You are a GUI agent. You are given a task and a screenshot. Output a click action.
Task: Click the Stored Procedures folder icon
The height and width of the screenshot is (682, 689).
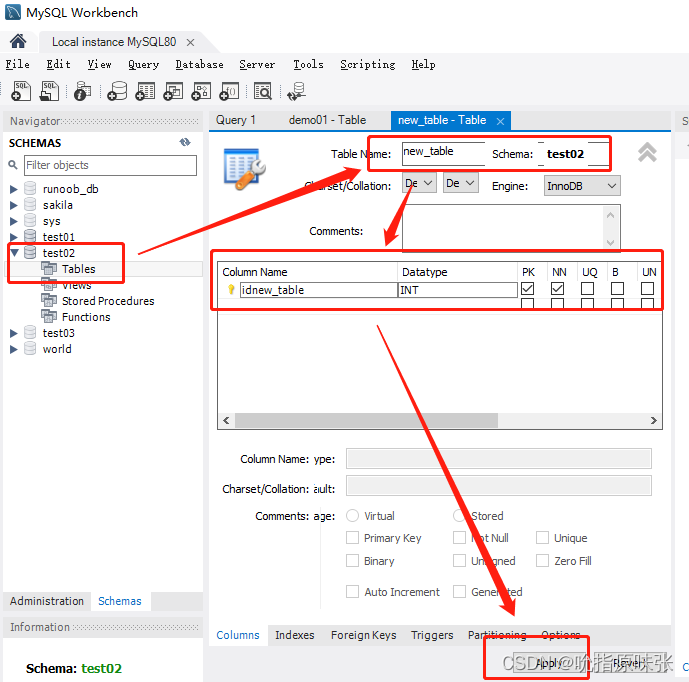pyautogui.click(x=49, y=301)
